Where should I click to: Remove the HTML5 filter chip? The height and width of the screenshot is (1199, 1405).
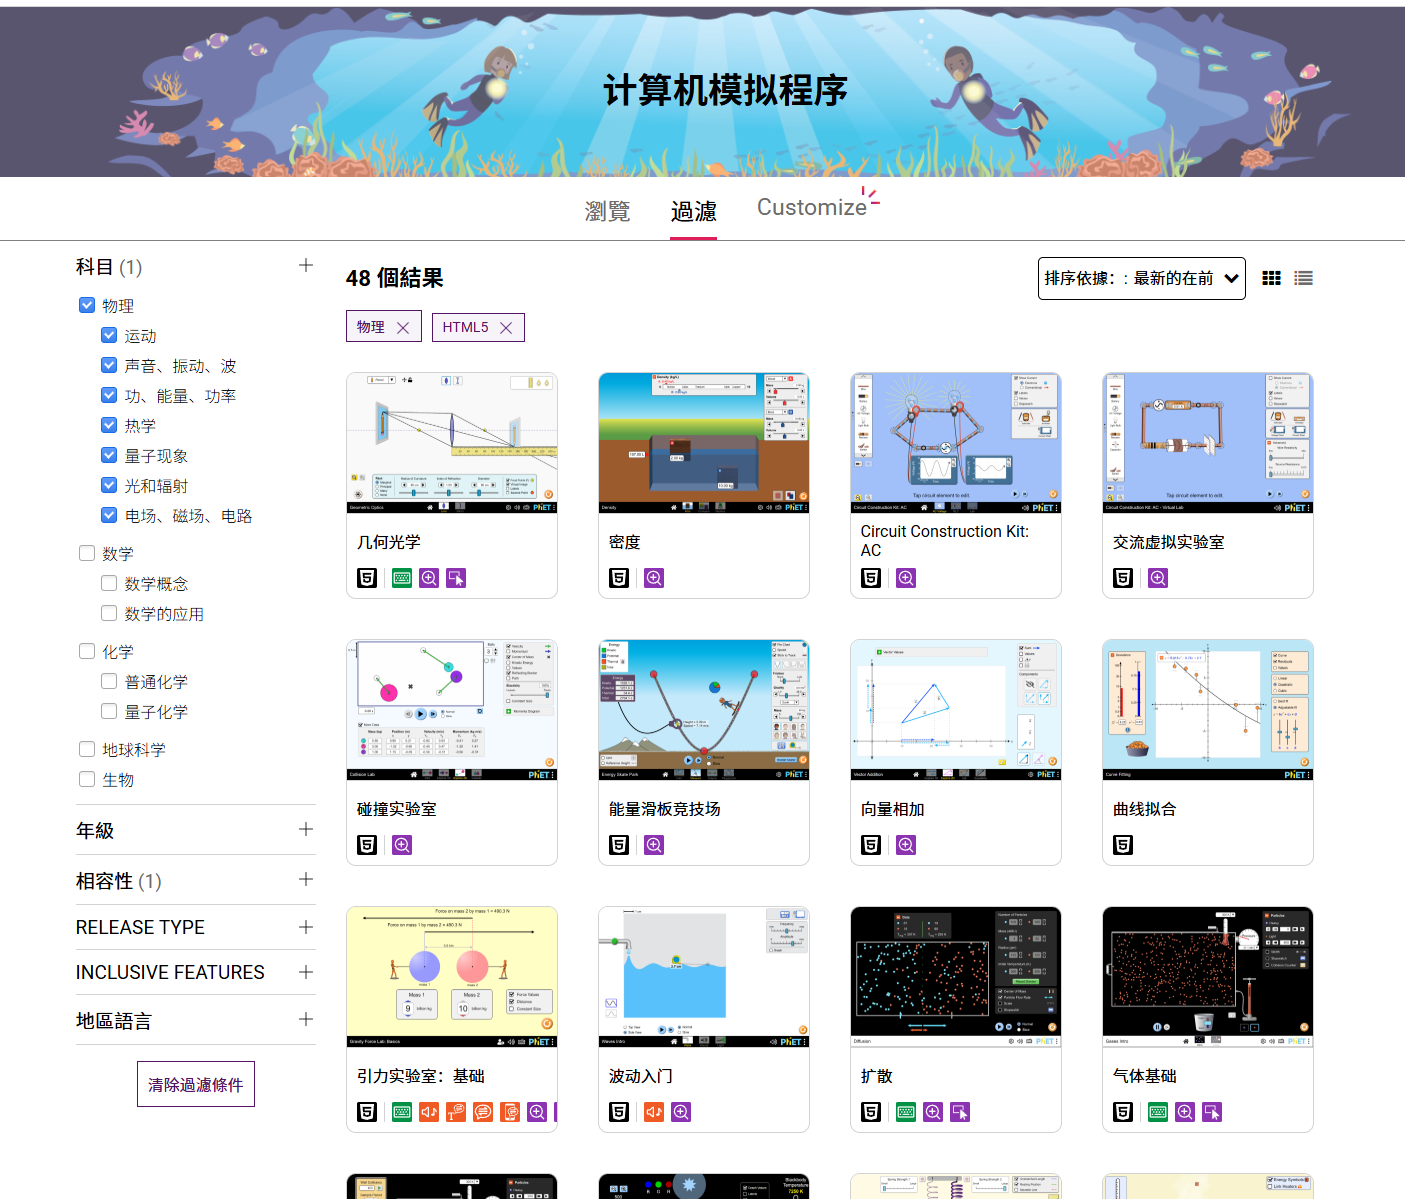pyautogui.click(x=506, y=328)
